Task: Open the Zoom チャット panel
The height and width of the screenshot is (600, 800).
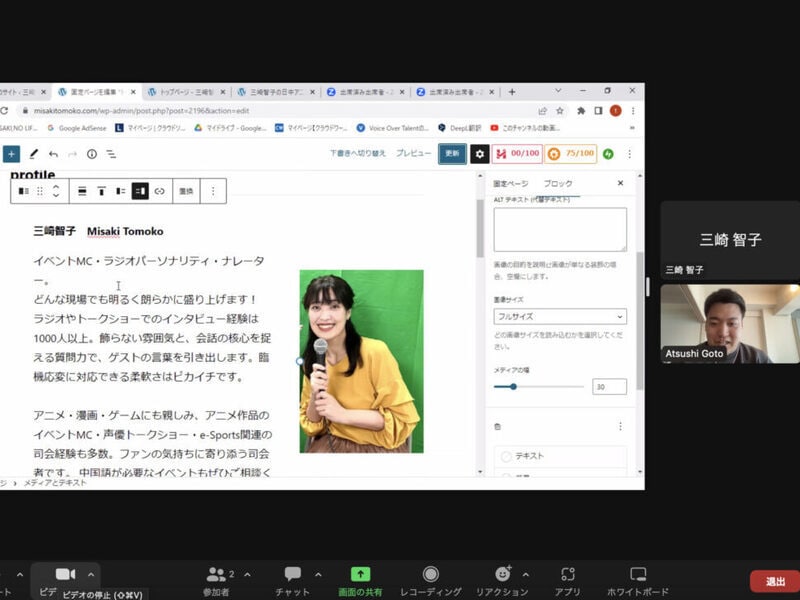Action: pos(292,581)
